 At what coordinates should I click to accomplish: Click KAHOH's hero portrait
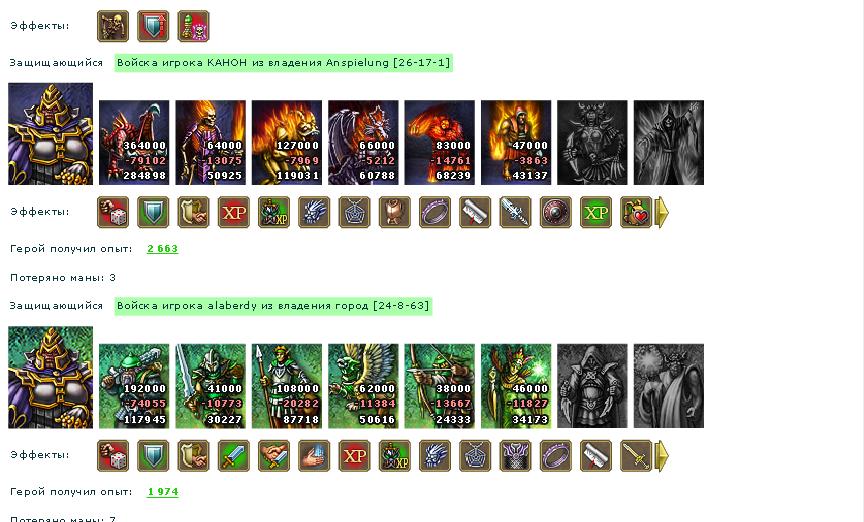51,134
